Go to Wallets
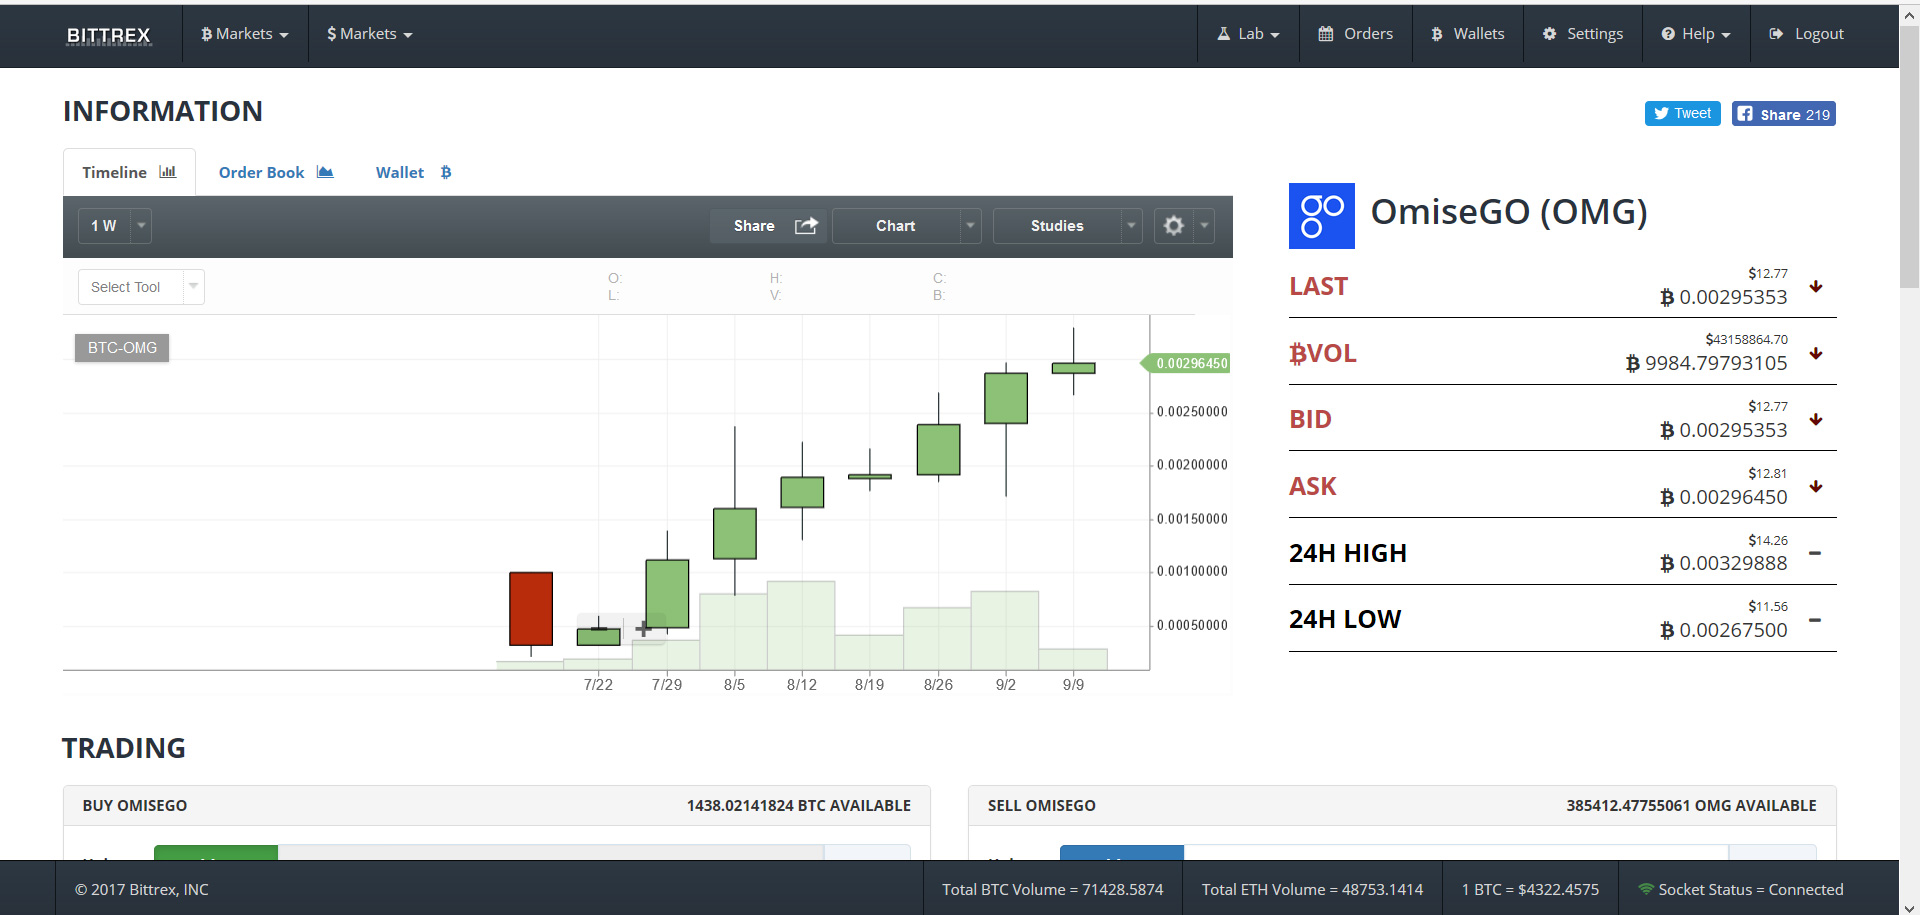Viewport: 1920px width, 915px height. 1467,34
